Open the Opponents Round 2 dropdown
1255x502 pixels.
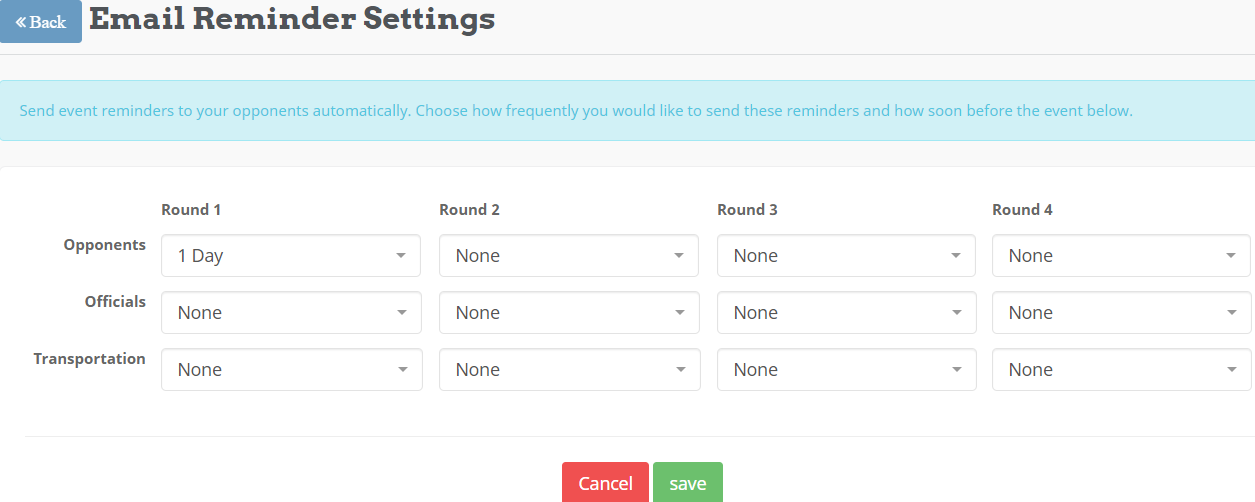pos(568,256)
